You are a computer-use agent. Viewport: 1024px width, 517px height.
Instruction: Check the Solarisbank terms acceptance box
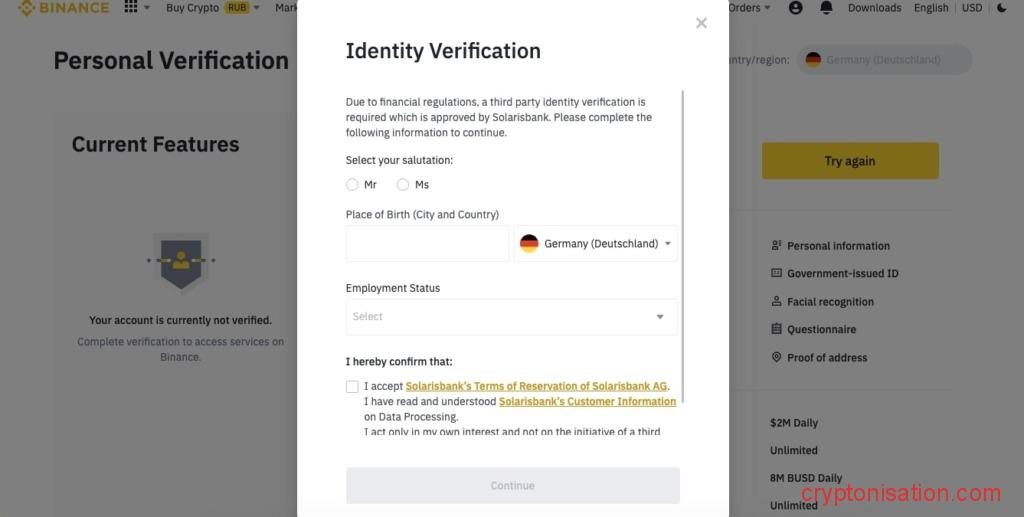click(x=352, y=387)
